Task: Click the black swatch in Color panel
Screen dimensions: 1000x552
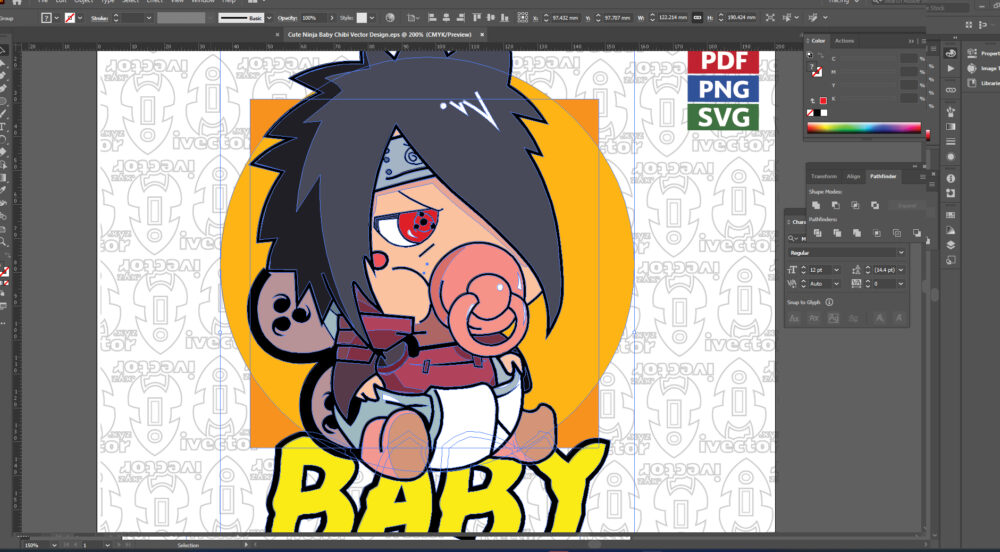Action: [817, 113]
